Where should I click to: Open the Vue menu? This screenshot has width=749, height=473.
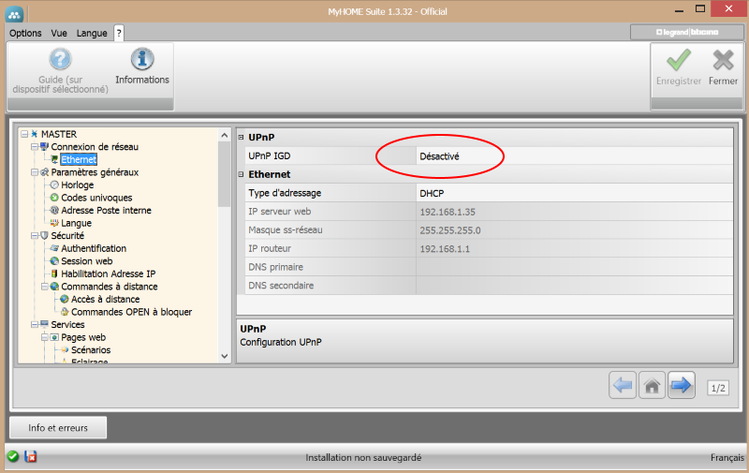[59, 33]
